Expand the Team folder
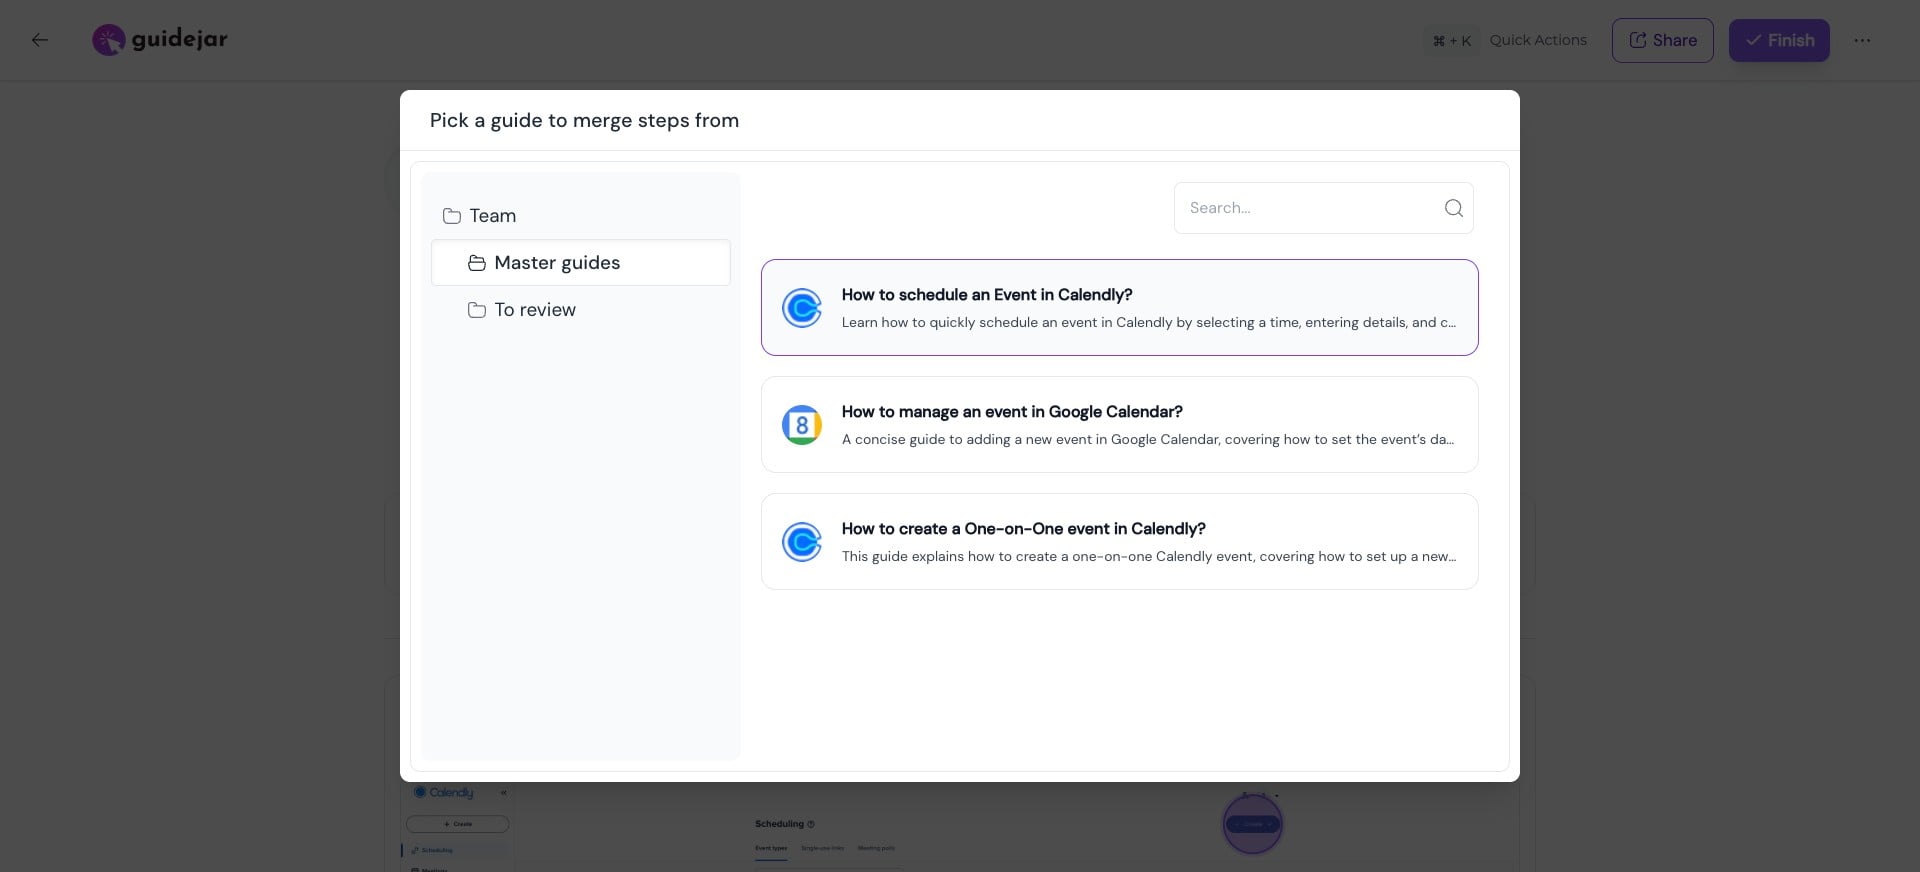 tap(493, 216)
